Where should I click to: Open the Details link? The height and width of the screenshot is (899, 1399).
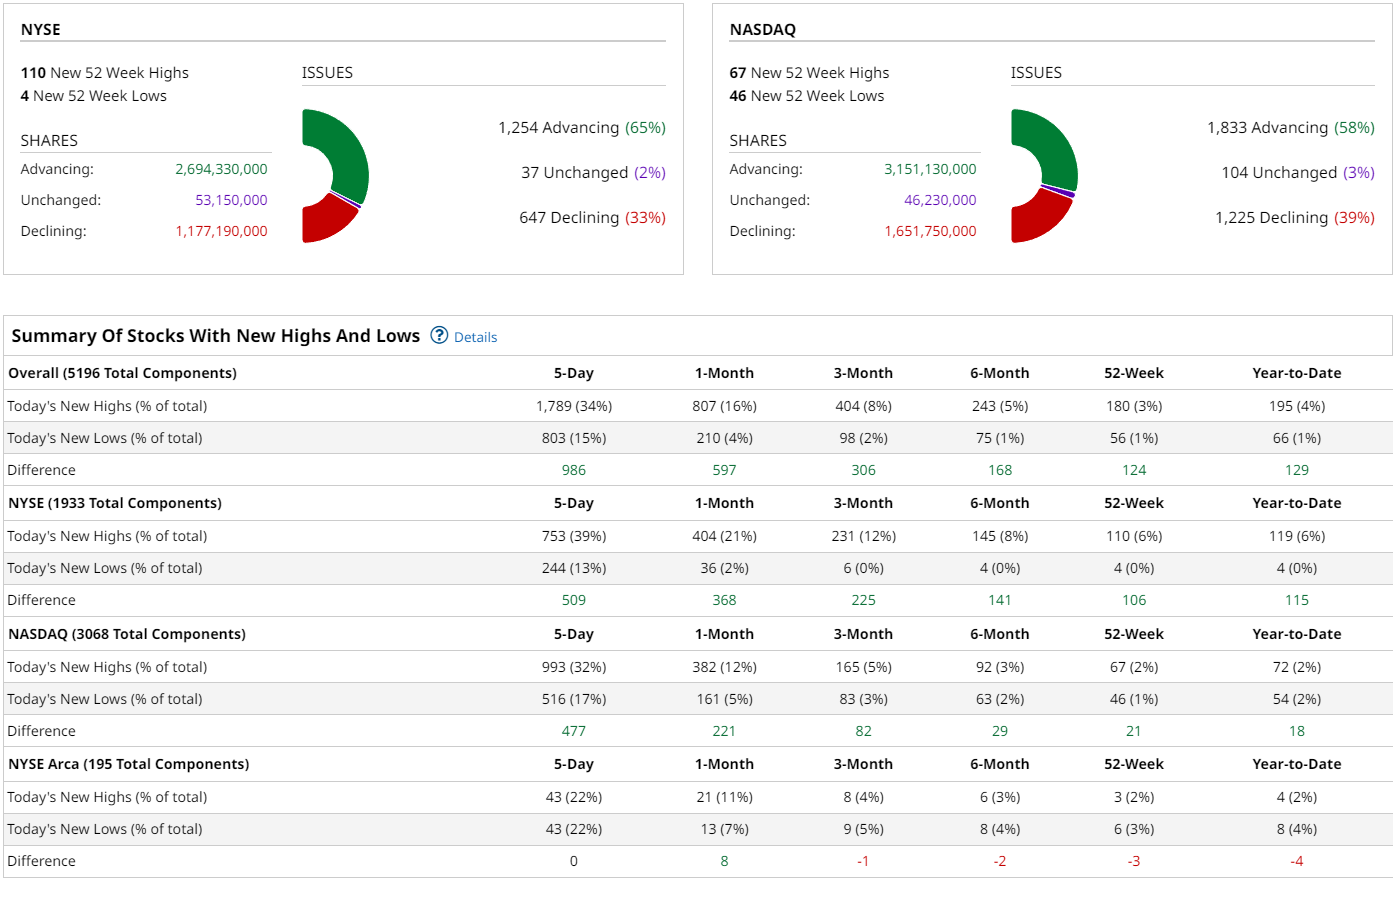[x=475, y=337]
